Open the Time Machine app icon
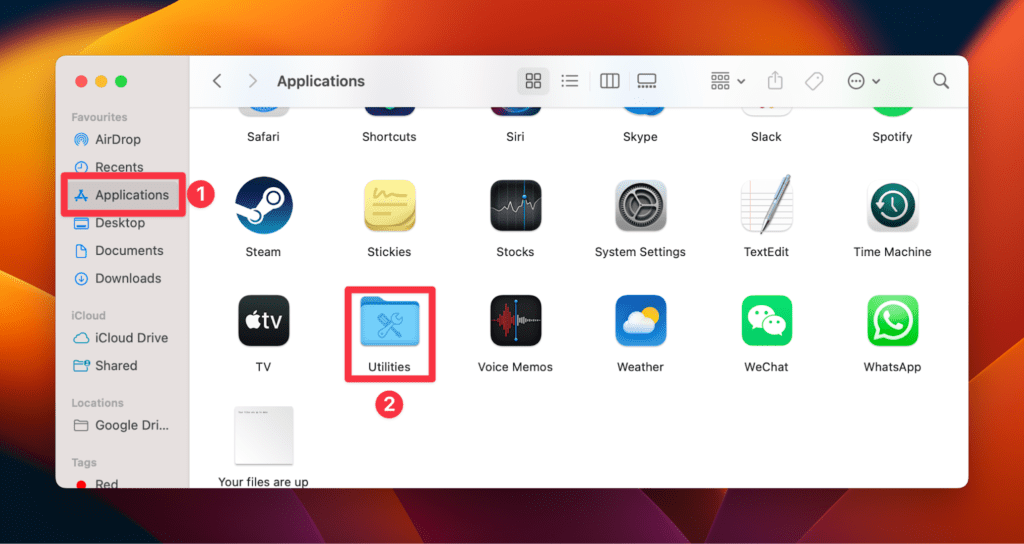The width and height of the screenshot is (1024, 544). (892, 205)
